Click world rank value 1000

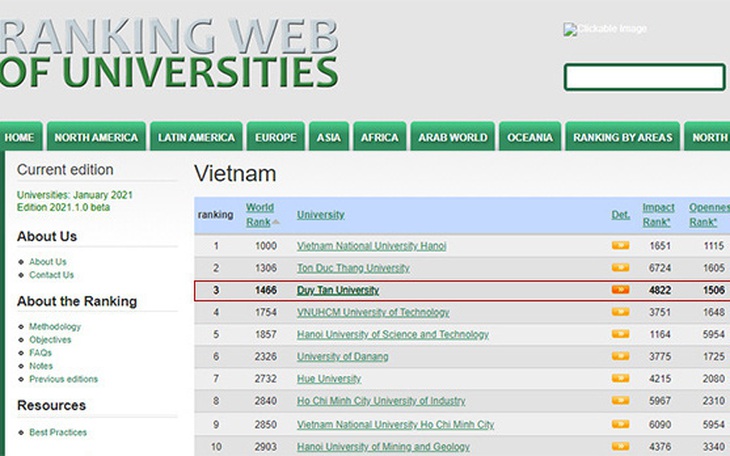click(266, 245)
